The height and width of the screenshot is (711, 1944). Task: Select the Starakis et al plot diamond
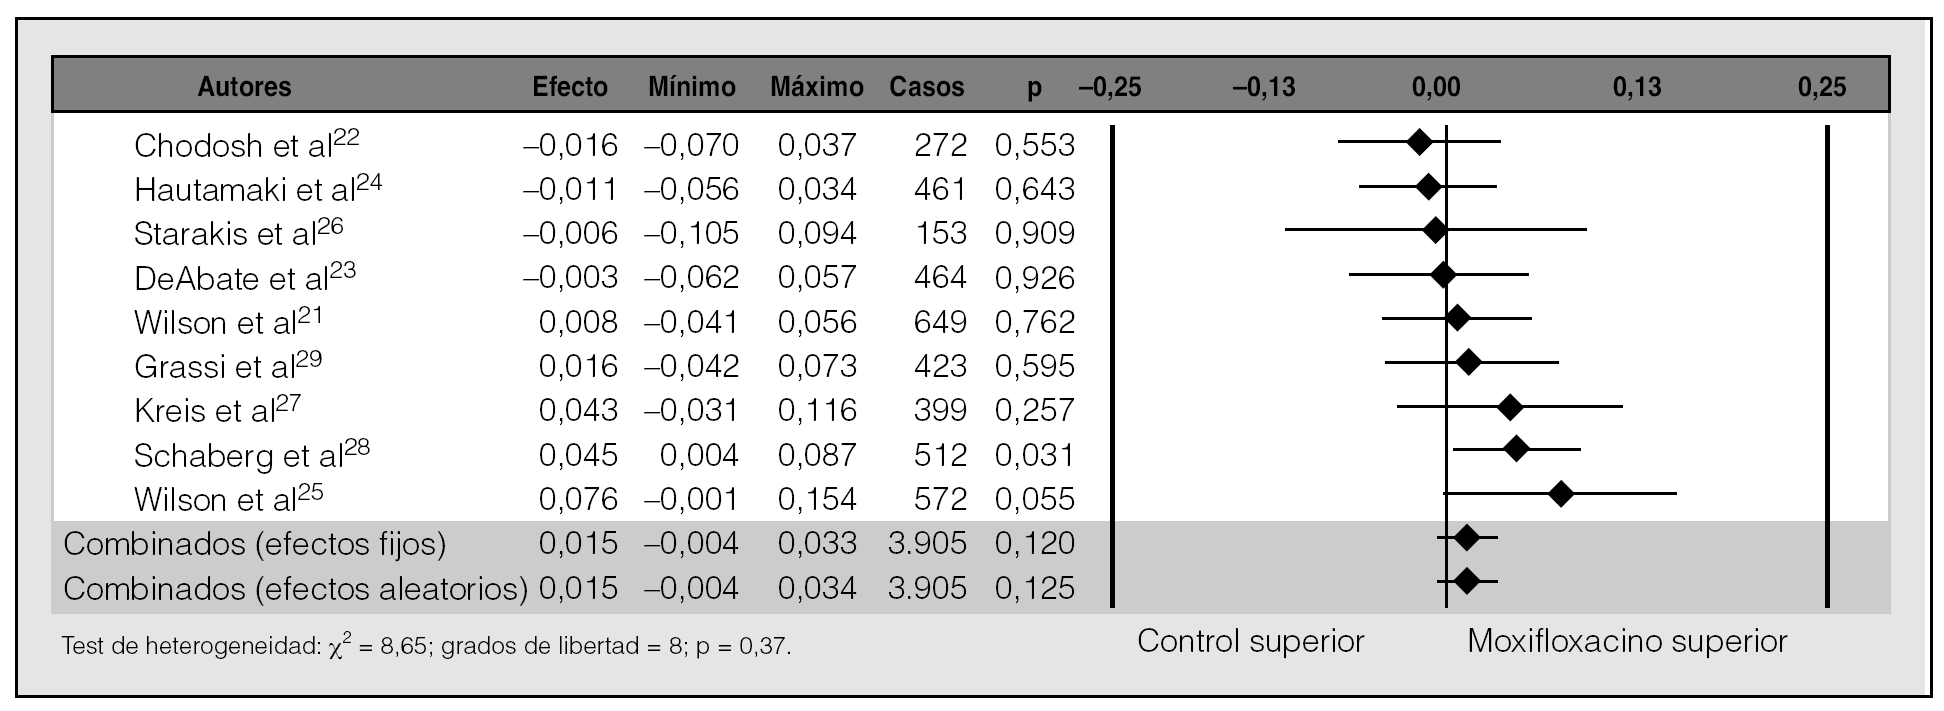tap(1435, 231)
